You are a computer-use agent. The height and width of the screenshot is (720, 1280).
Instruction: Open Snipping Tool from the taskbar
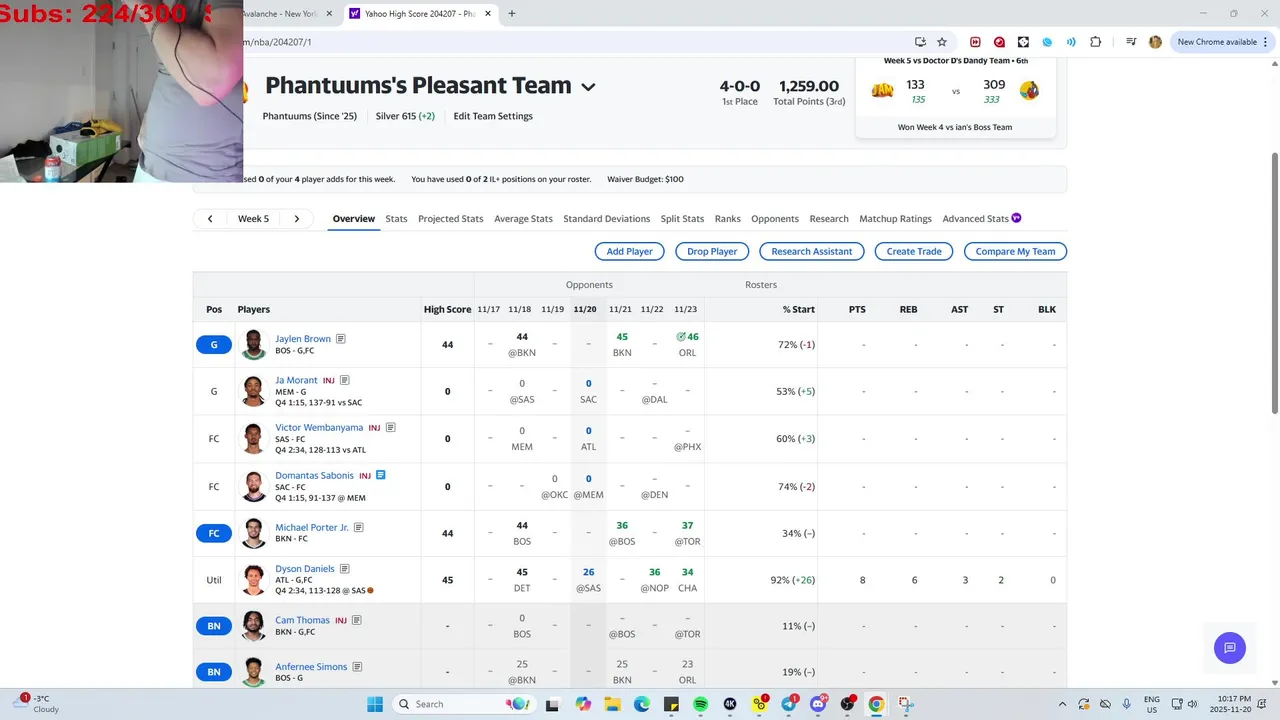(906, 704)
